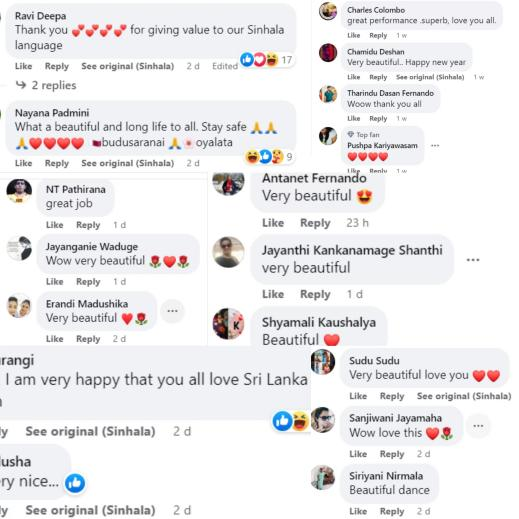Like NT Pathirana's "great job" comment
Viewport: 519px width, 519px height.
click(55, 225)
